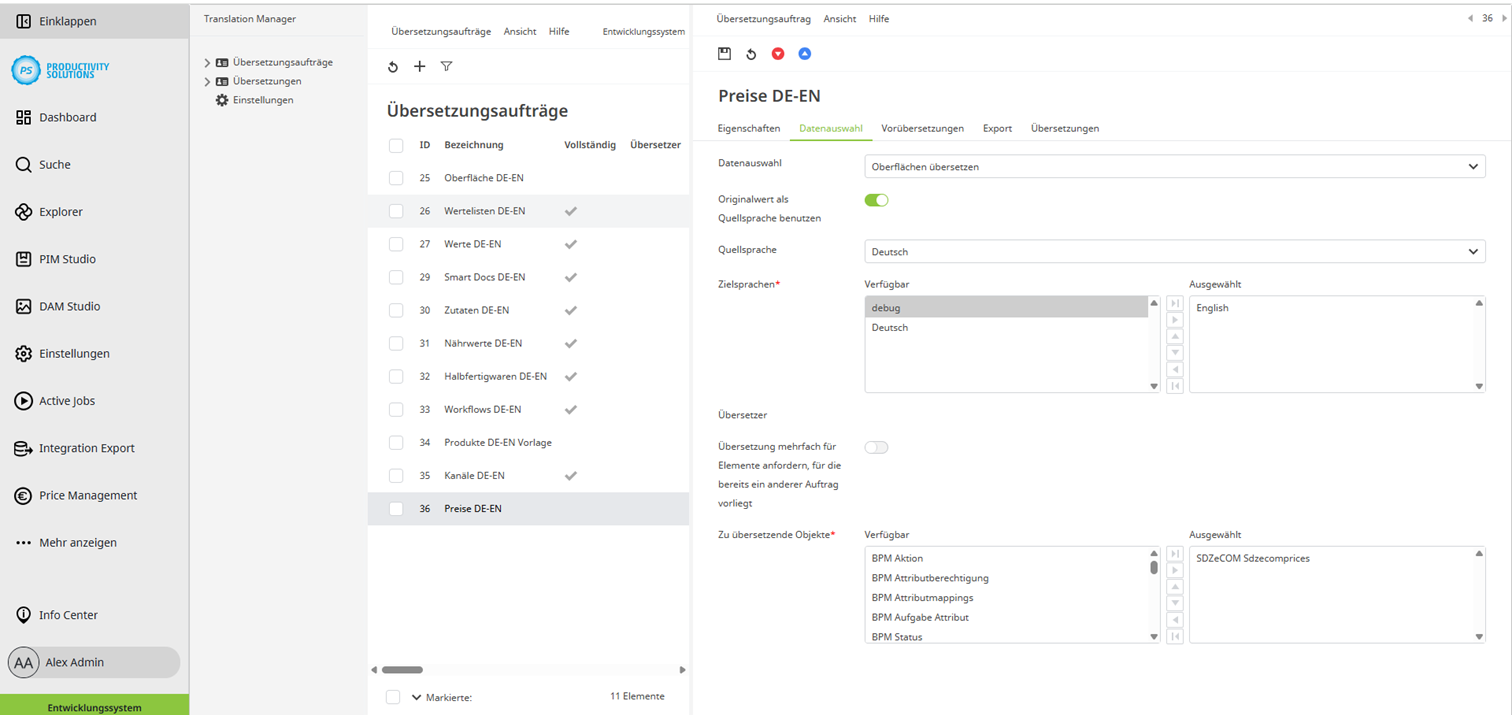
Task: Click the blue upvote circle icon
Action: point(805,53)
